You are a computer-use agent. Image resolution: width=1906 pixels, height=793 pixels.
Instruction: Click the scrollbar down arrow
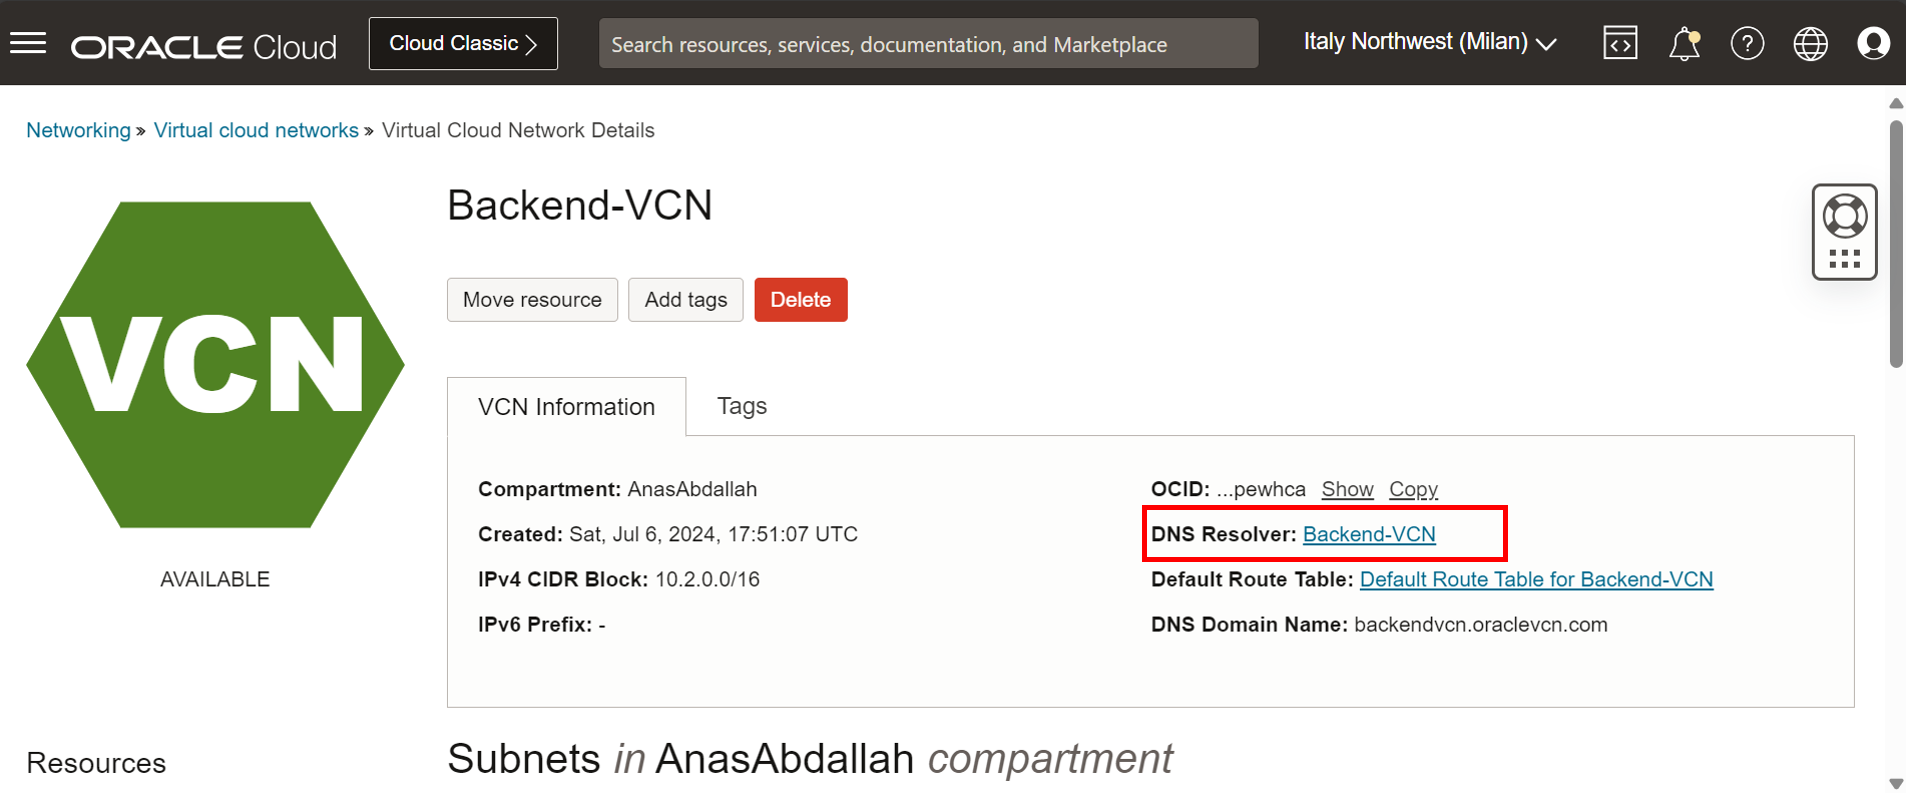click(1896, 783)
